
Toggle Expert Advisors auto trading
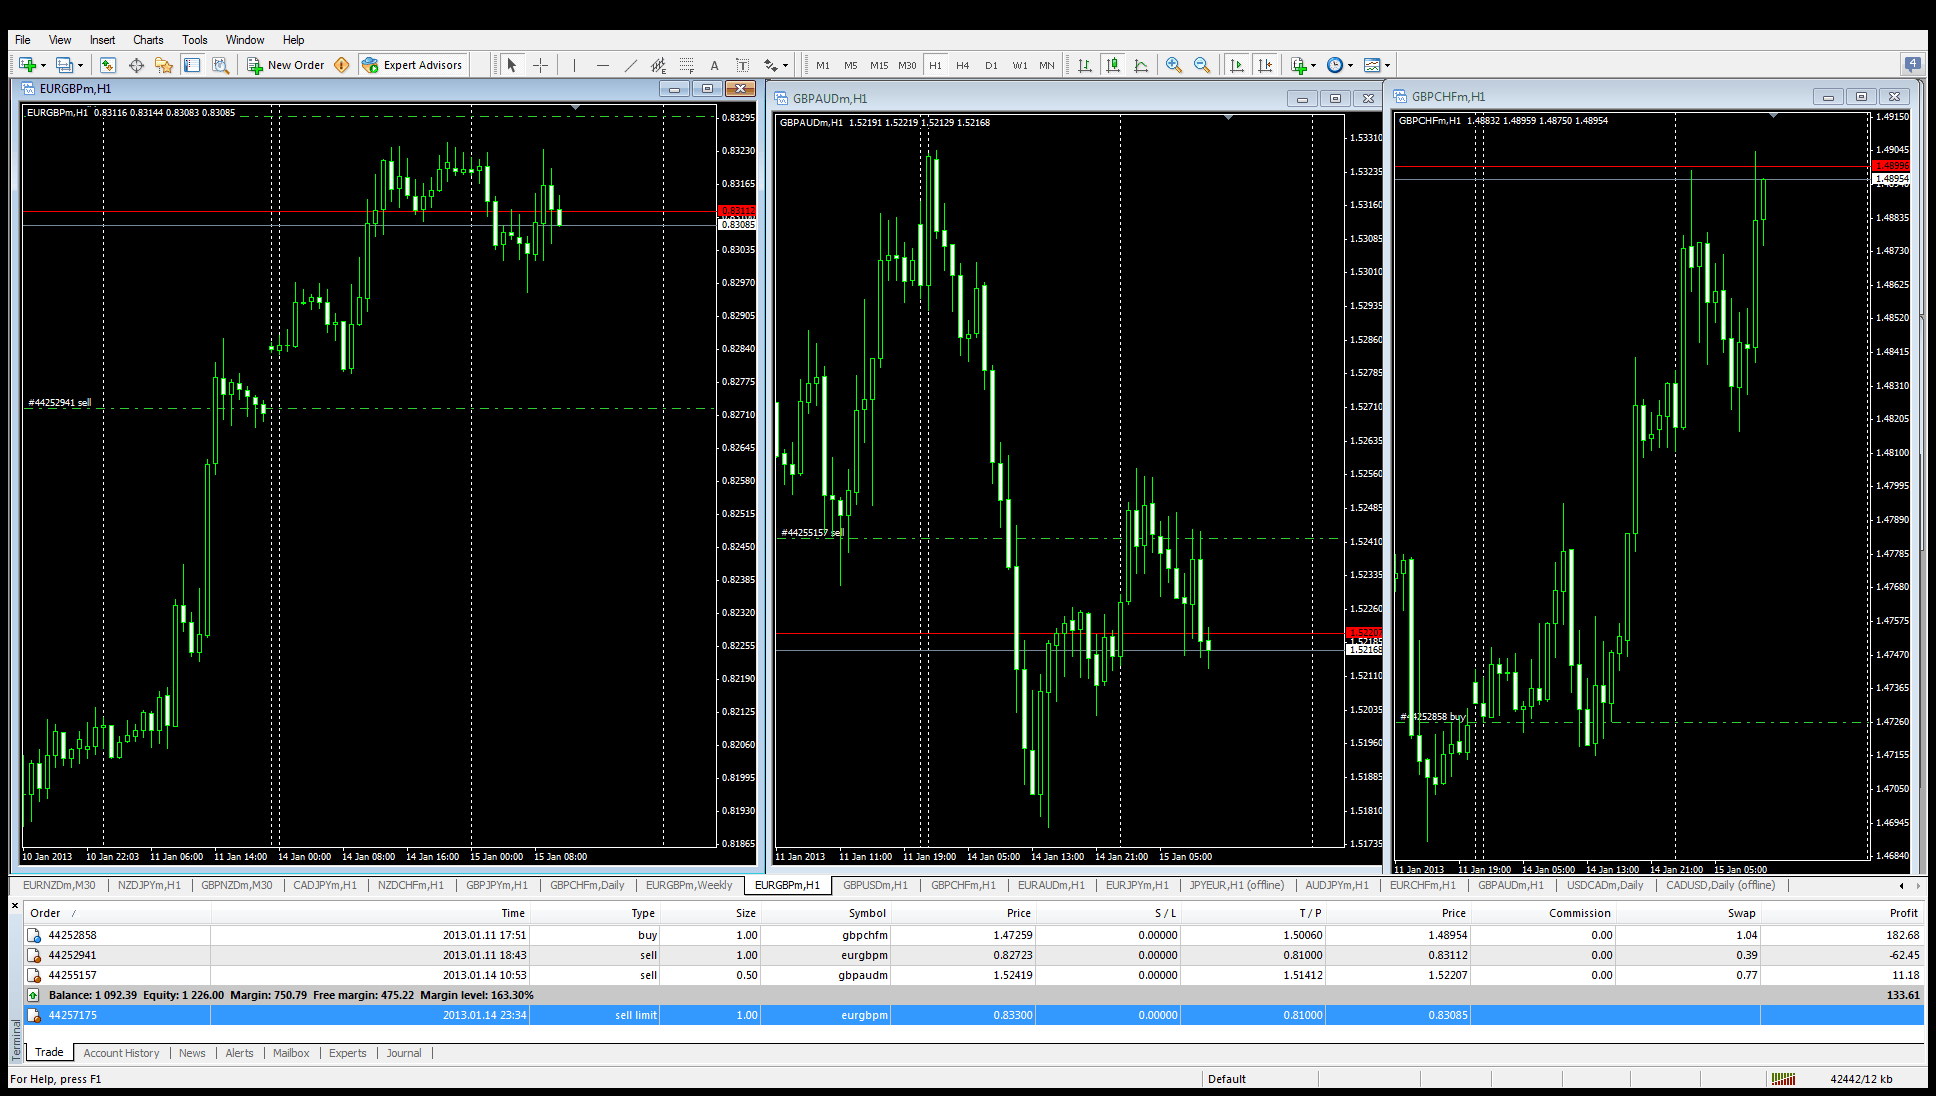pyautogui.click(x=412, y=65)
